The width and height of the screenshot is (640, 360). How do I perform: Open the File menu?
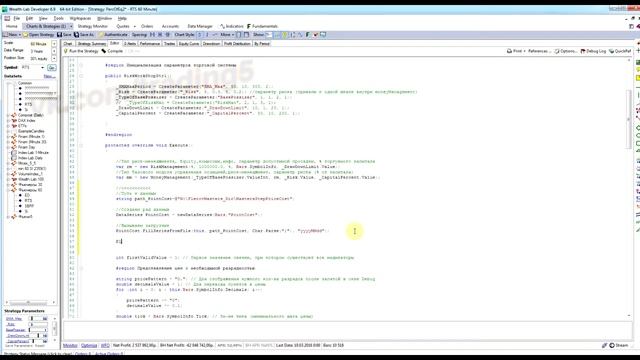coord(16,18)
